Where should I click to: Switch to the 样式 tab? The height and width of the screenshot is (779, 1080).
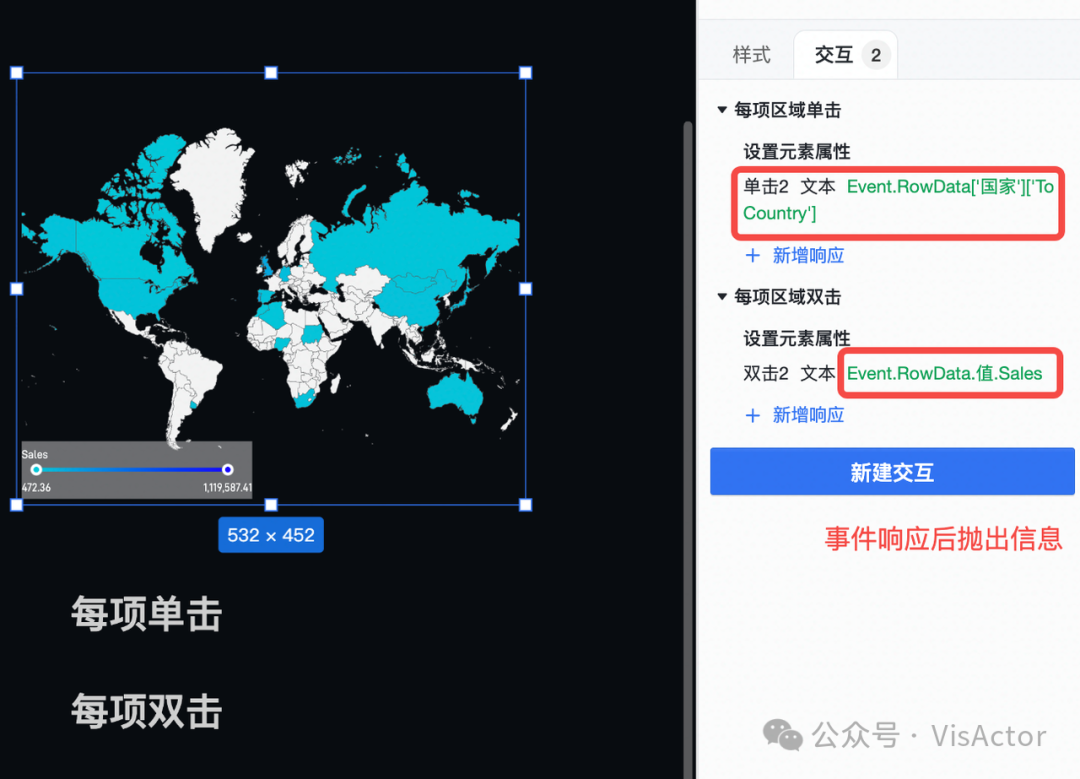751,54
